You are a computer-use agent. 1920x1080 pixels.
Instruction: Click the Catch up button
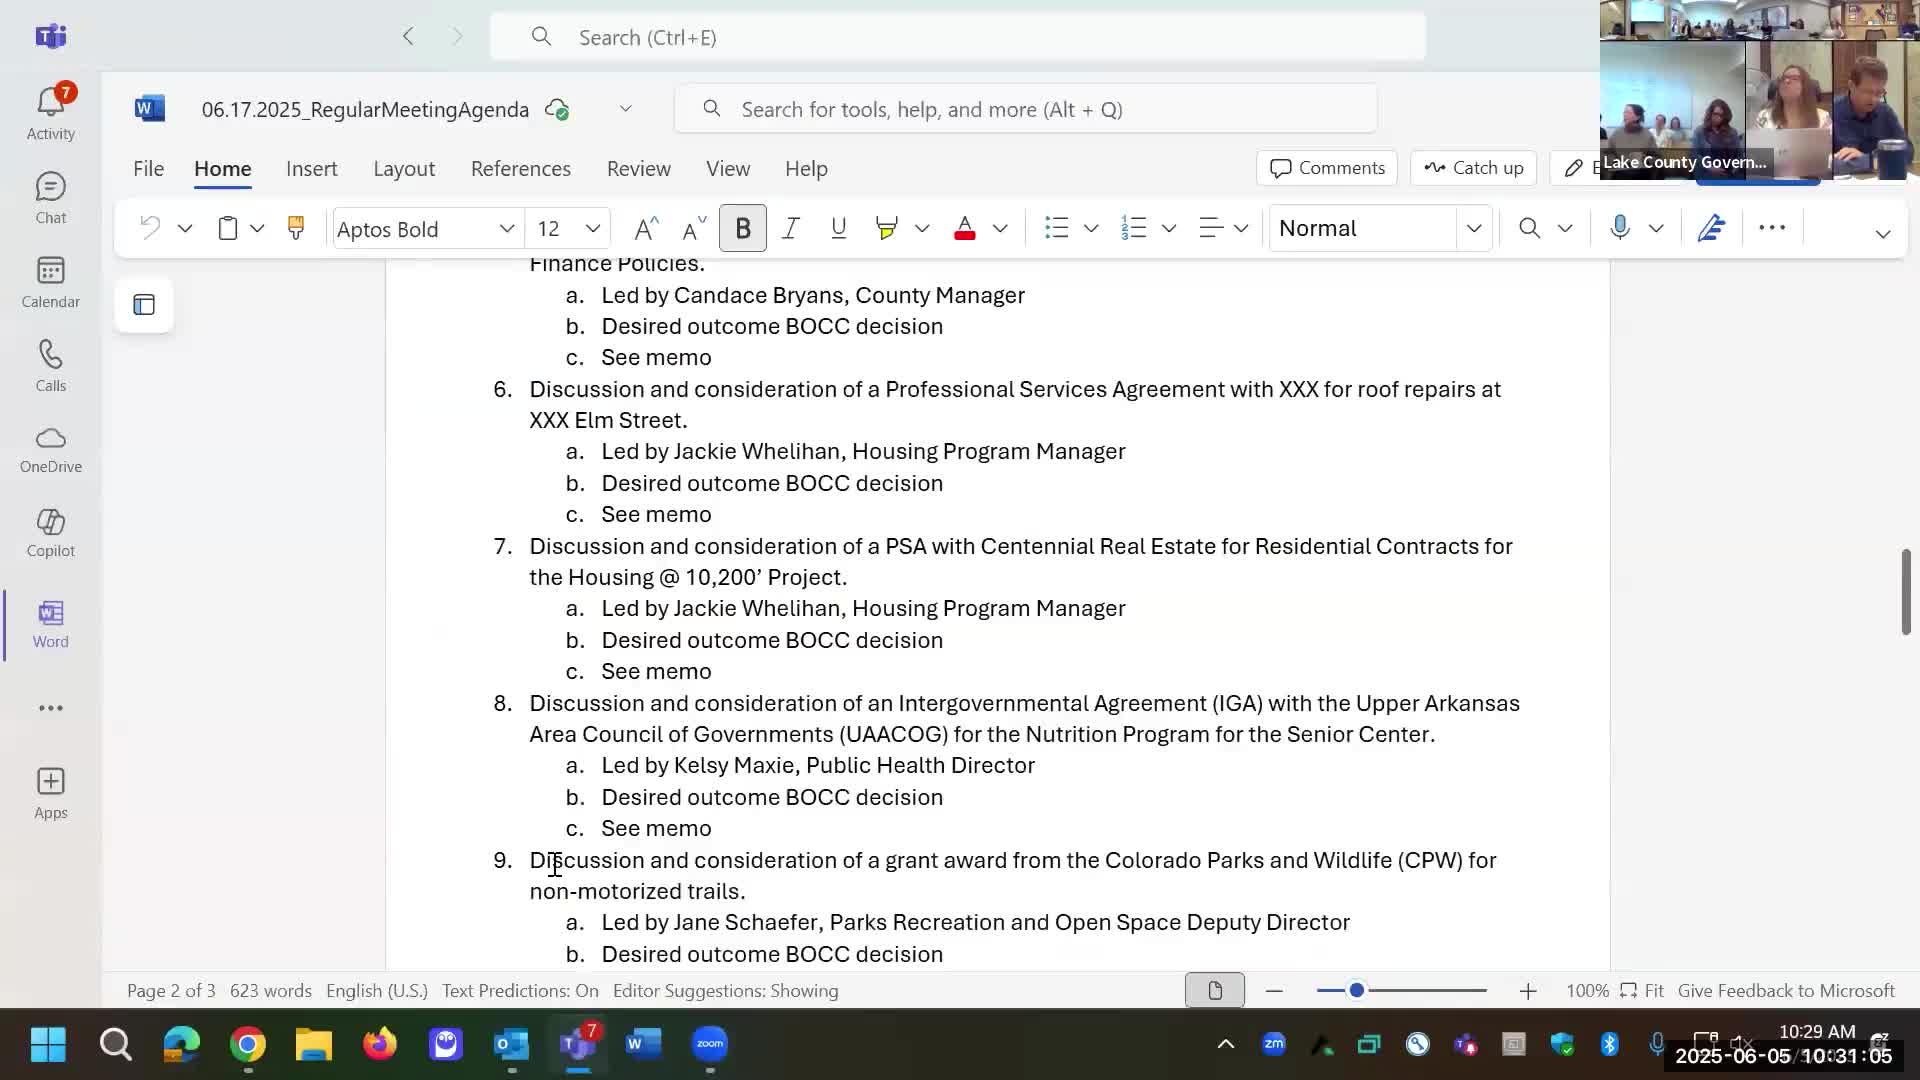tap(1473, 168)
